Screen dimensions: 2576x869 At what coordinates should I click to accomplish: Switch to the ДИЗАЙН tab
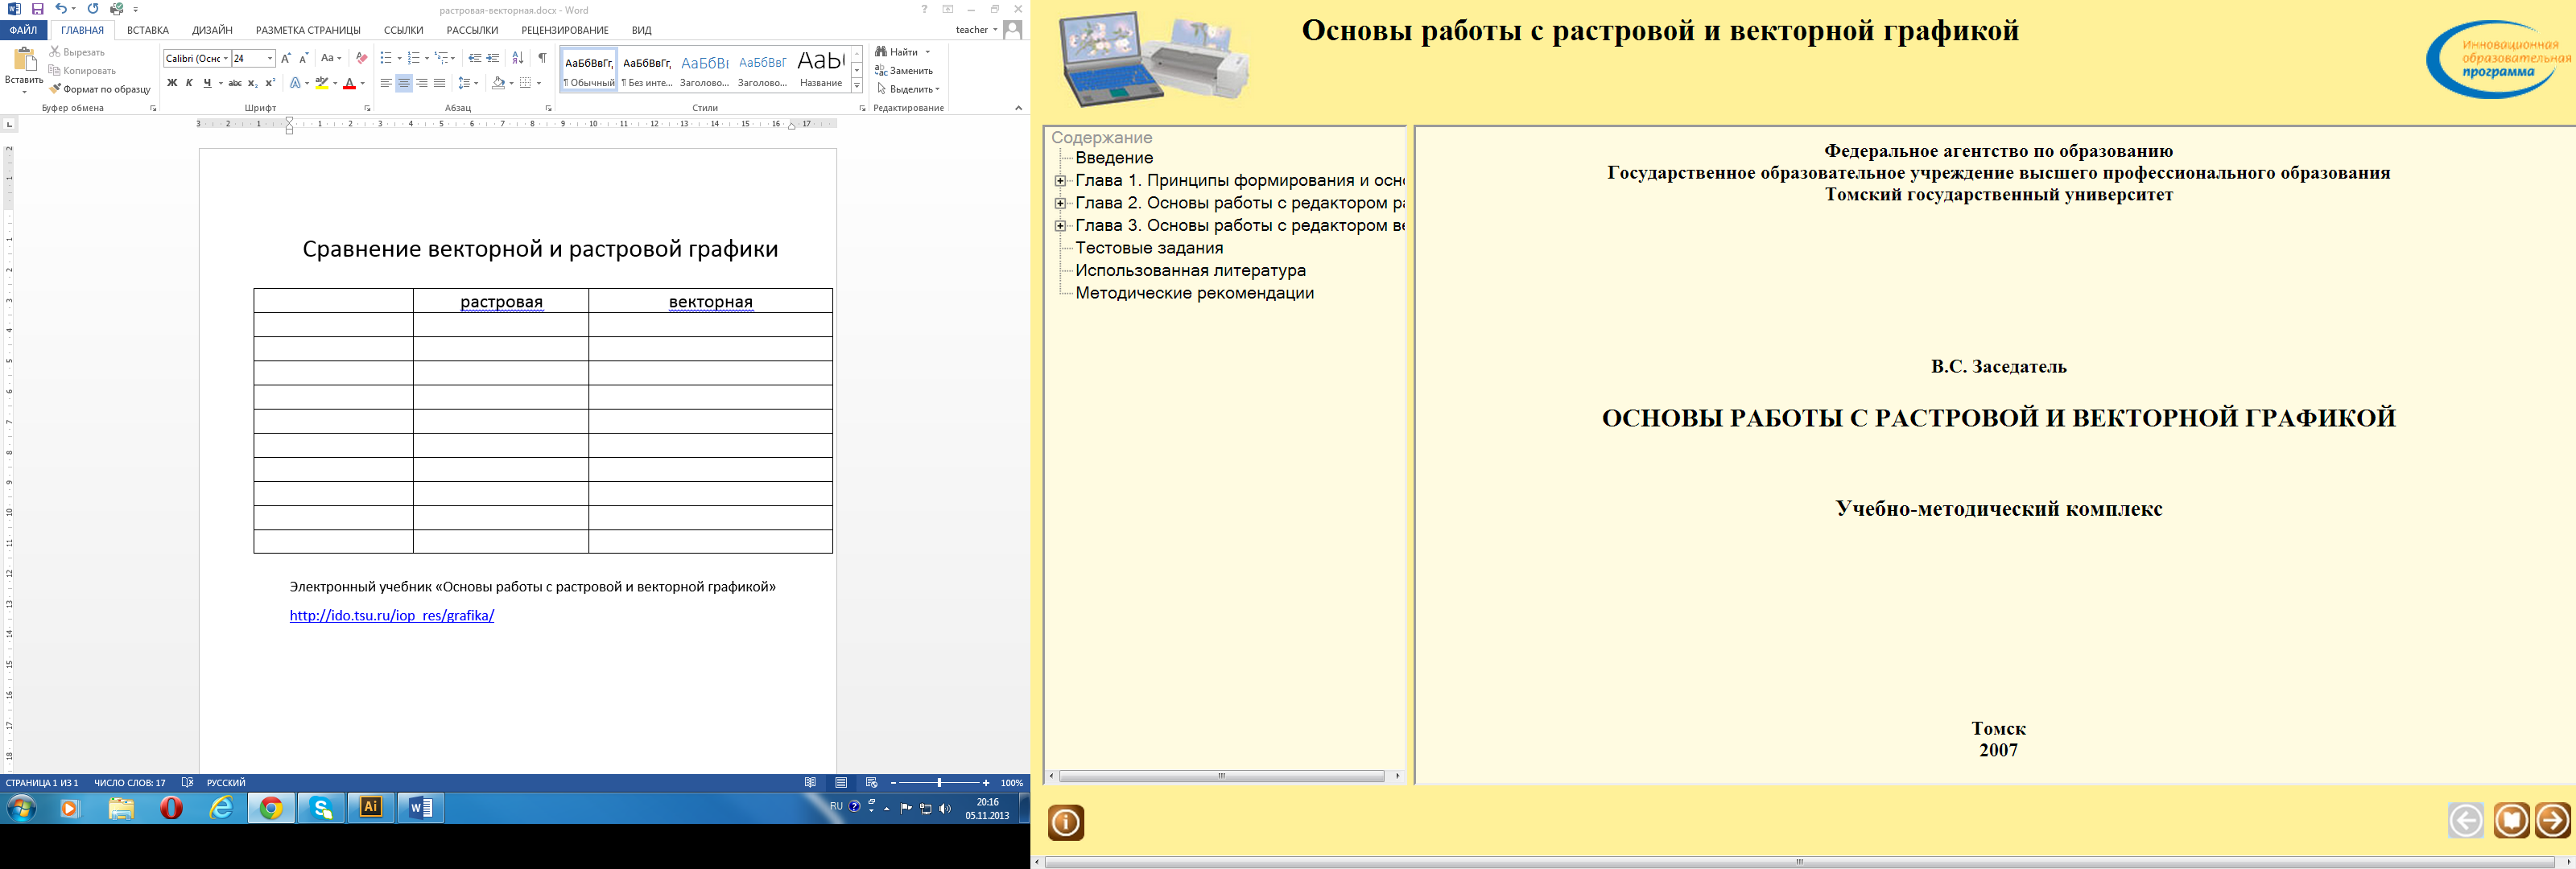pos(212,30)
